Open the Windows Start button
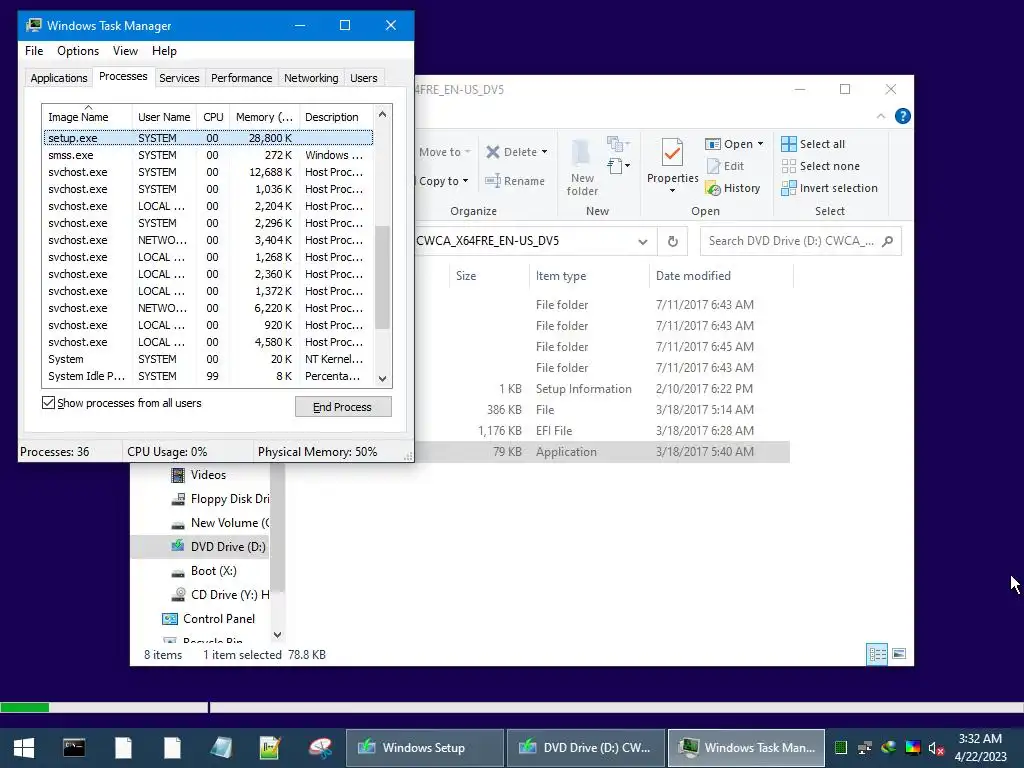1024x768 pixels. pos(24,747)
